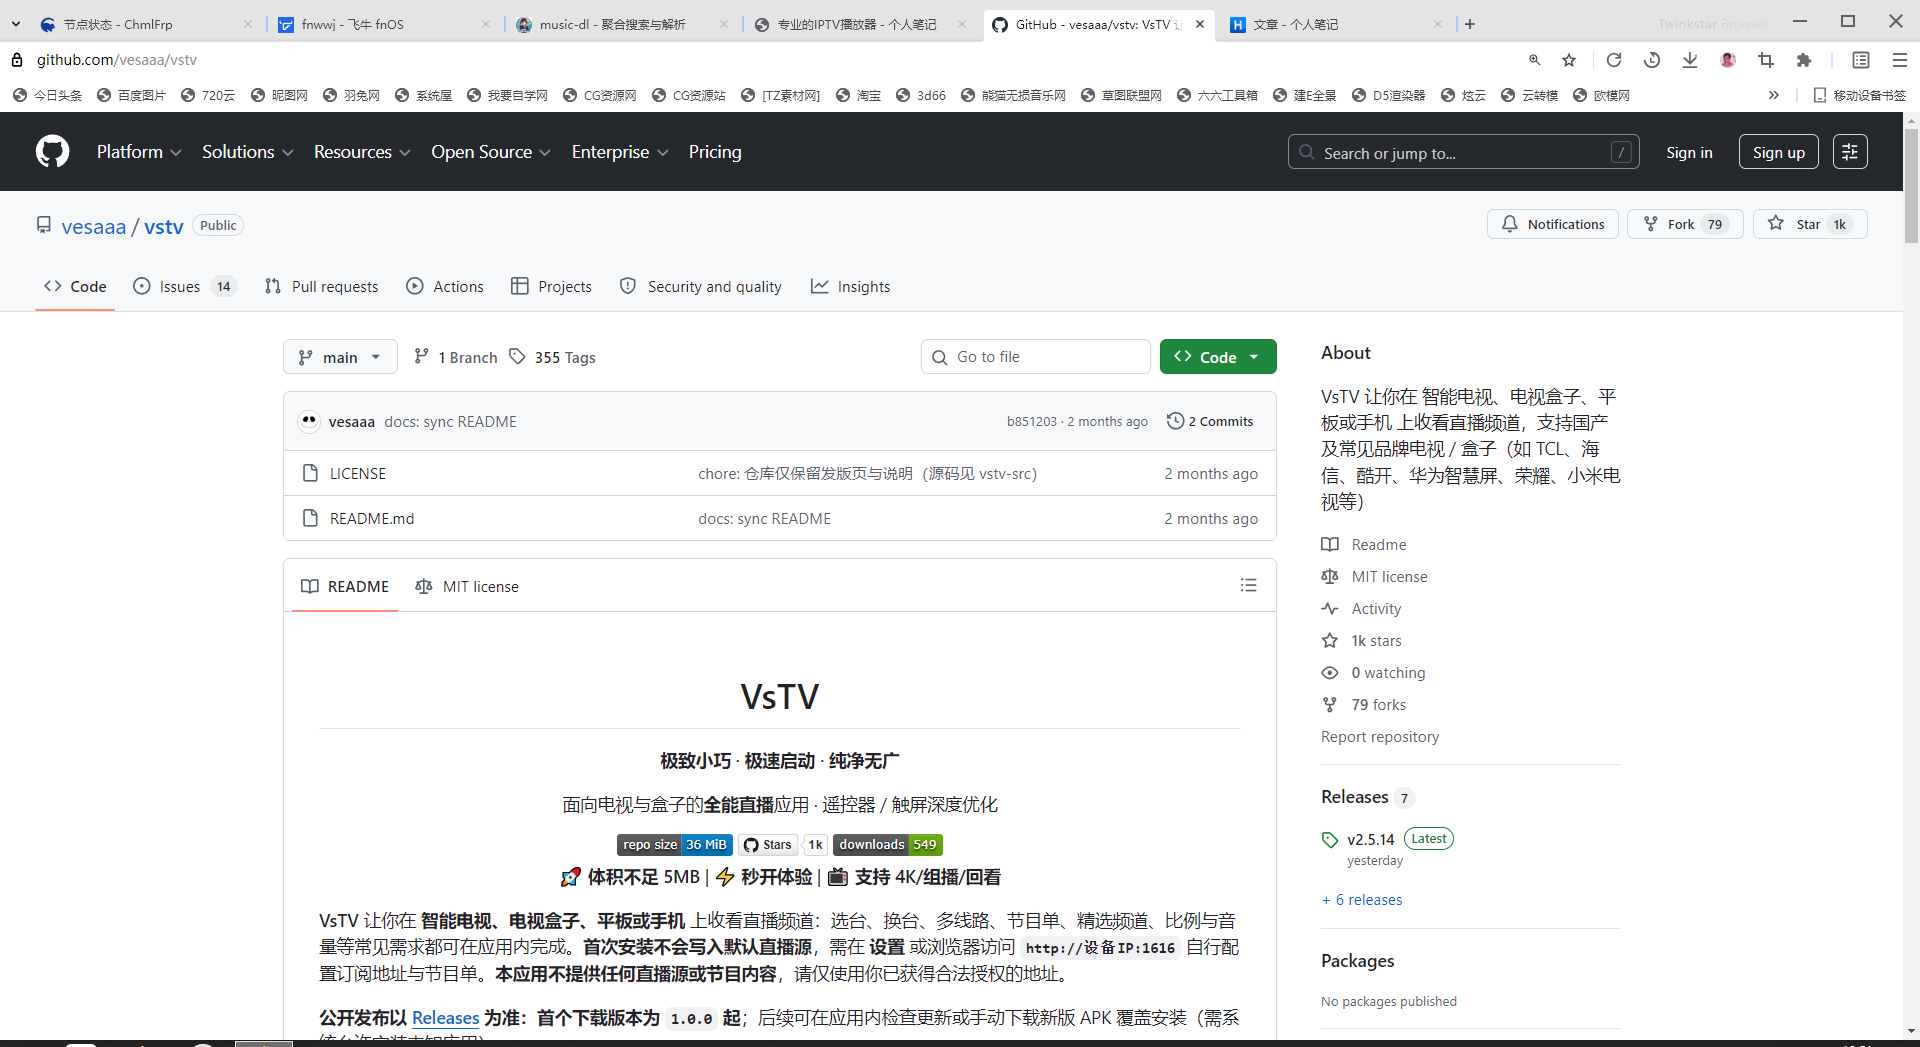This screenshot has width=1920, height=1047.
Task: Click the browser address bar URL
Action: tap(117, 60)
